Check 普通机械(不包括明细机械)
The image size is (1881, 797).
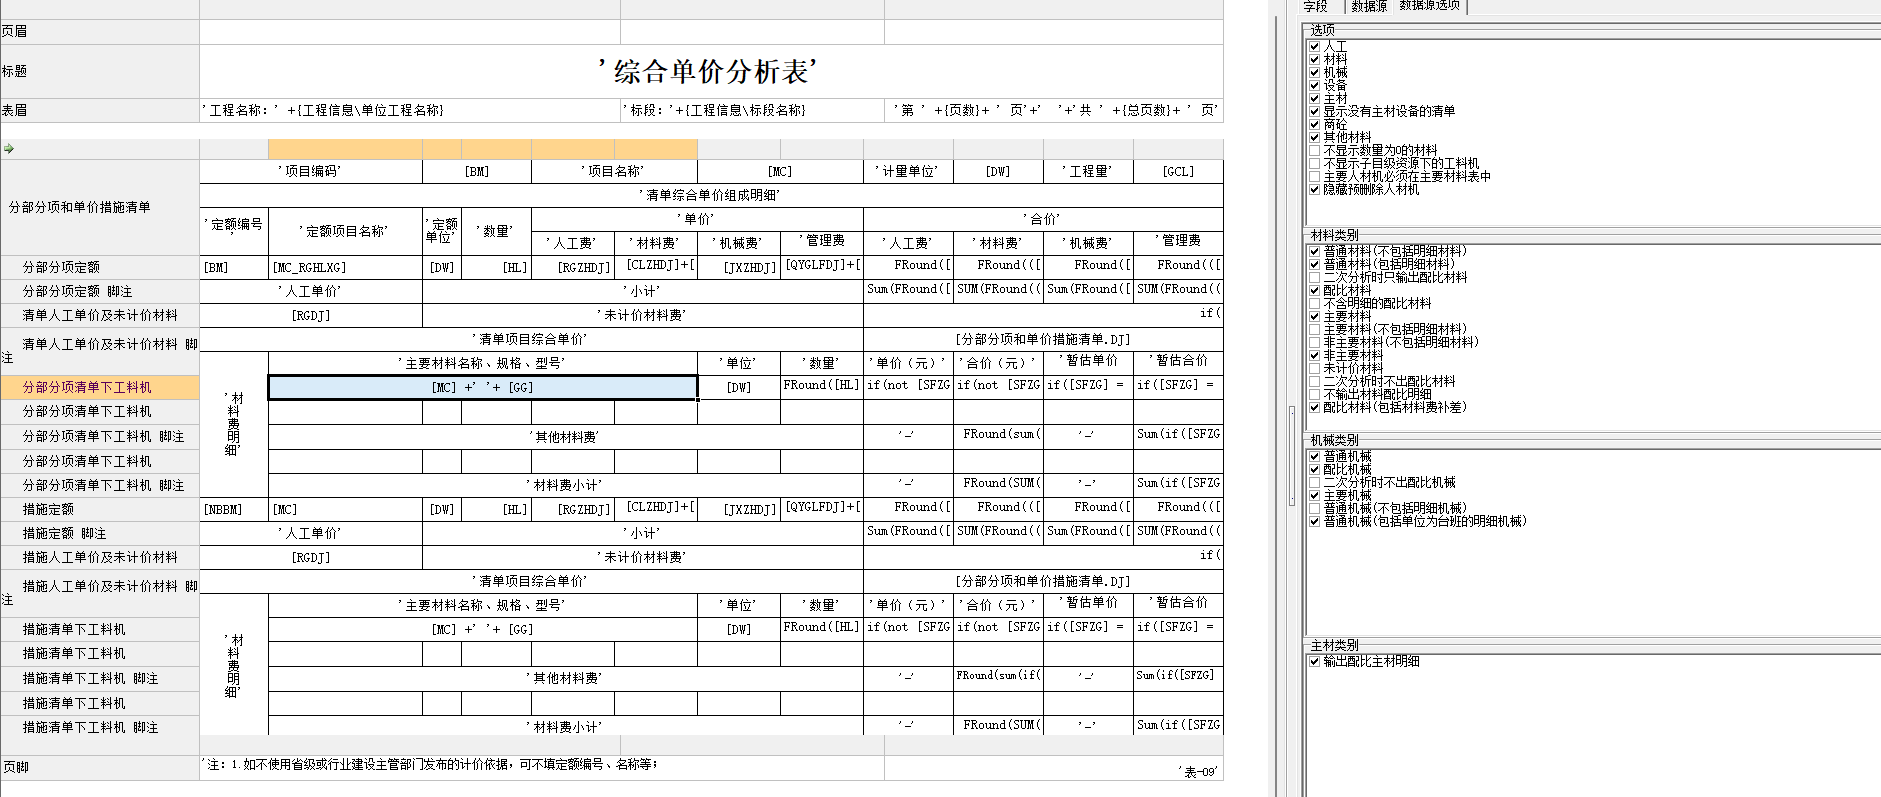(1314, 508)
